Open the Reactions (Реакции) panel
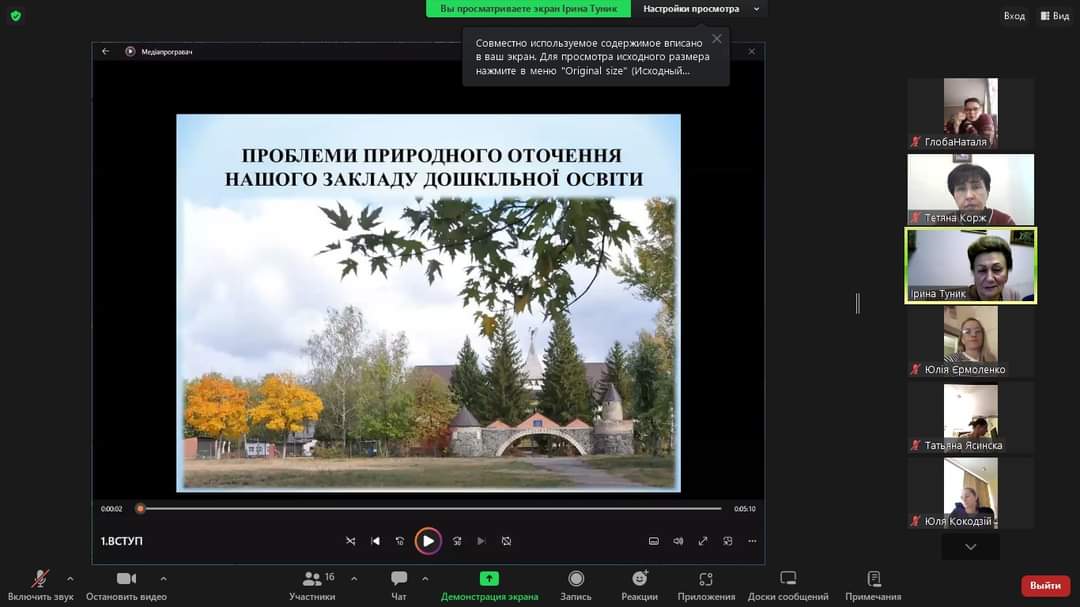 (639, 585)
